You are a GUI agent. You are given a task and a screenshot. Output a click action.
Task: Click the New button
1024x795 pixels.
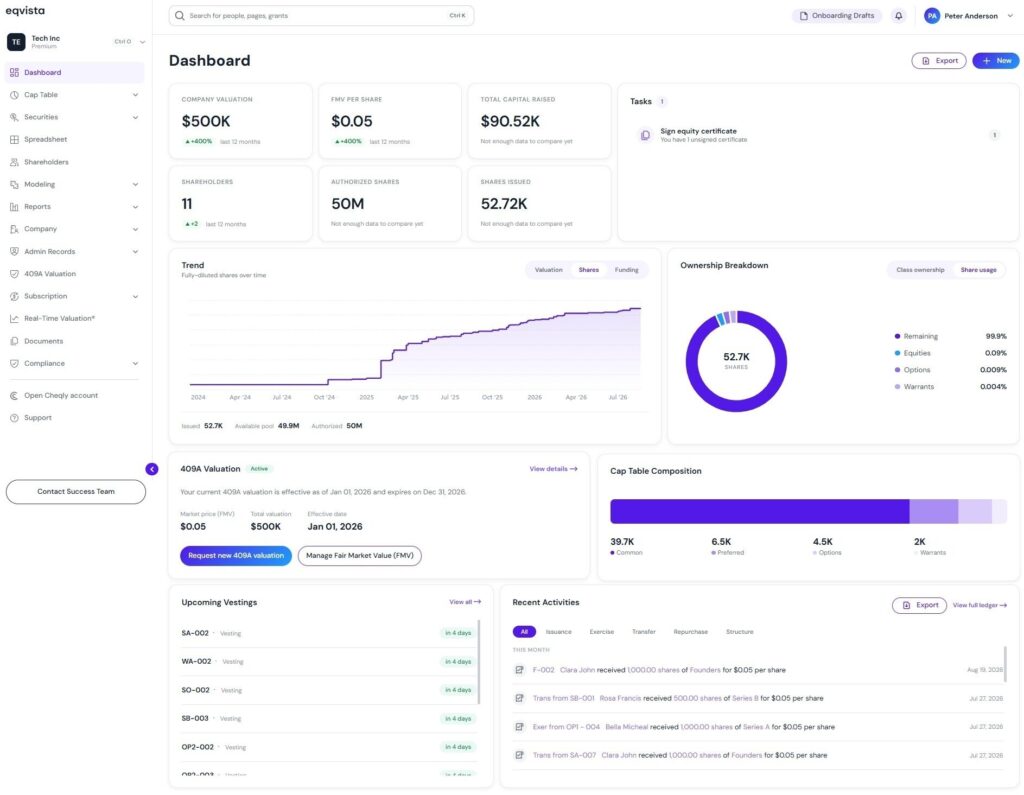pos(995,61)
